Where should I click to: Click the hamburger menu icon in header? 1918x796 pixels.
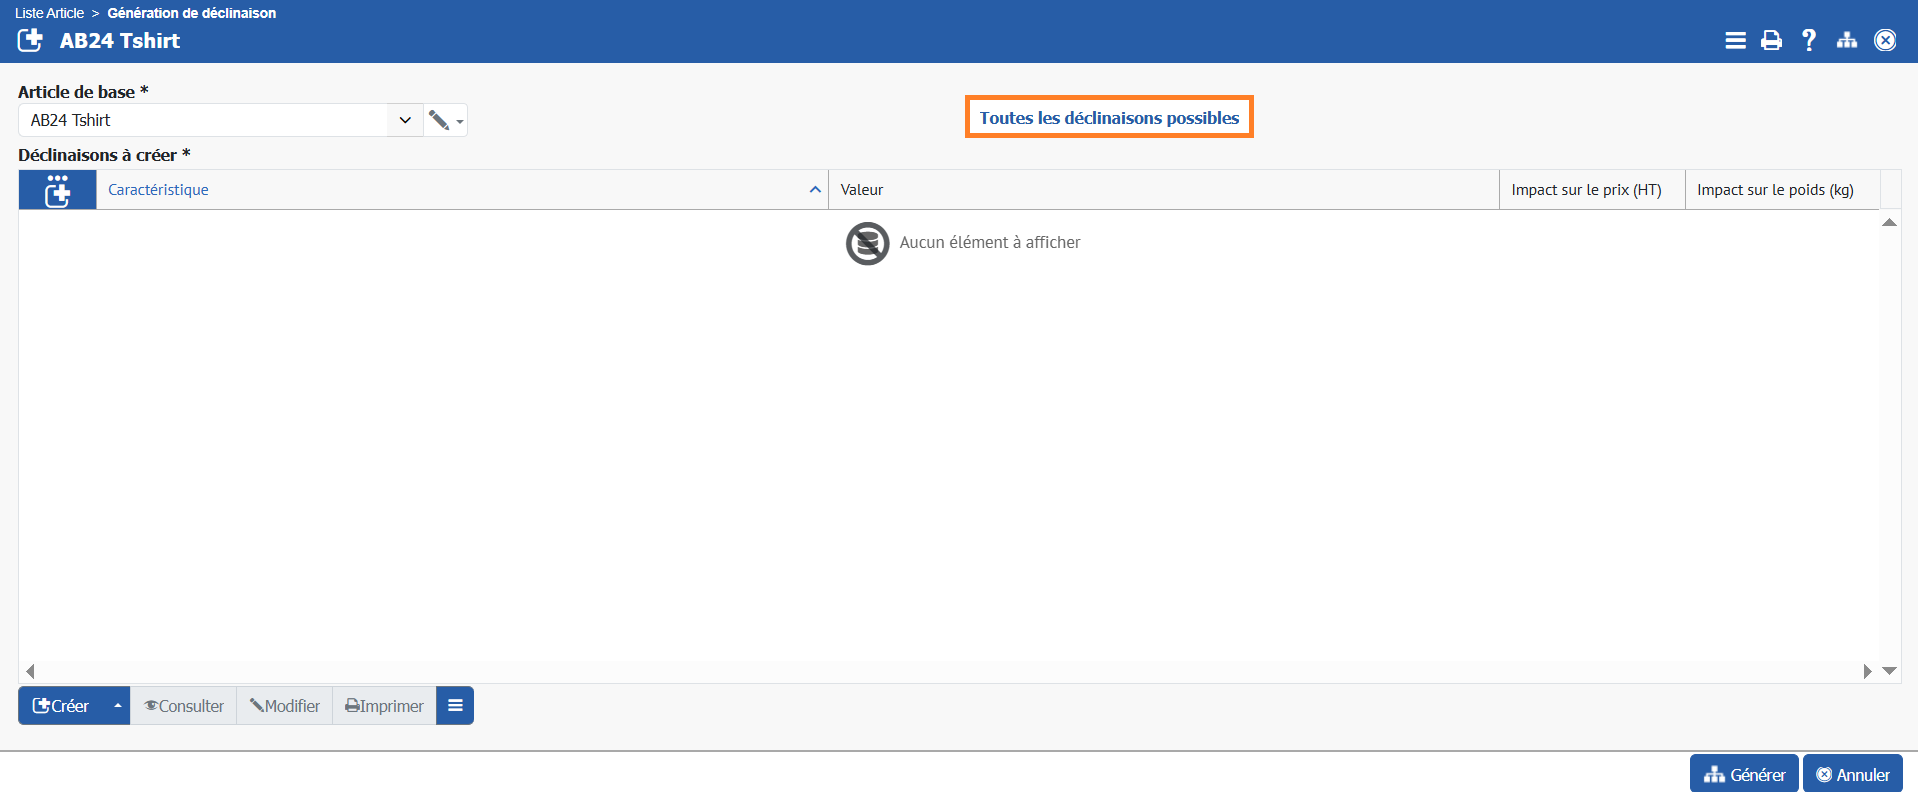coord(1735,40)
